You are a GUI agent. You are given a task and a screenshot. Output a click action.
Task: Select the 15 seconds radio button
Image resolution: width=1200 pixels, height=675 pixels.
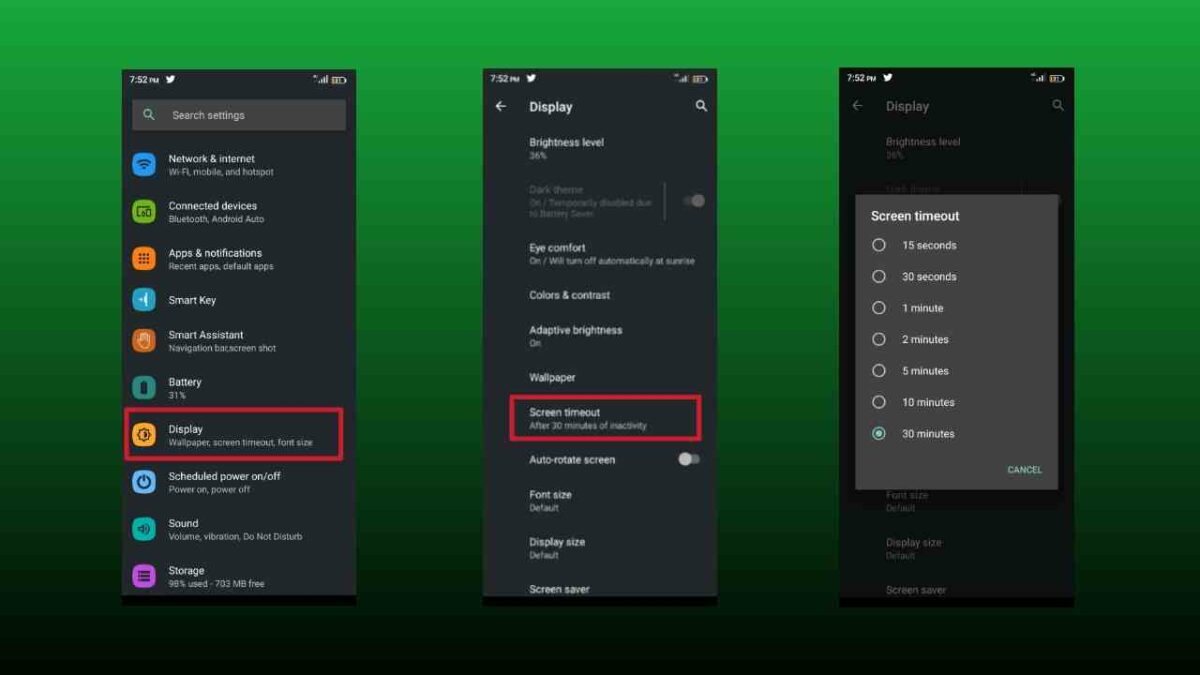pos(879,245)
